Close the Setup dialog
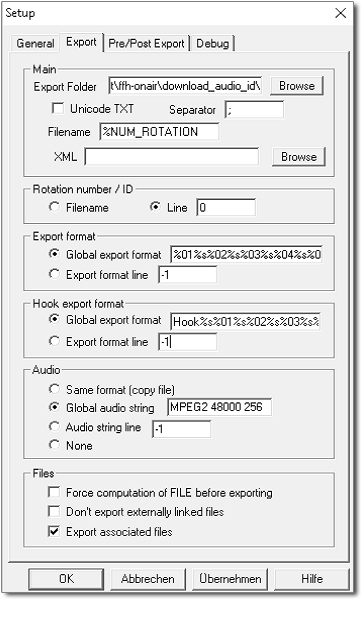 click(340, 13)
